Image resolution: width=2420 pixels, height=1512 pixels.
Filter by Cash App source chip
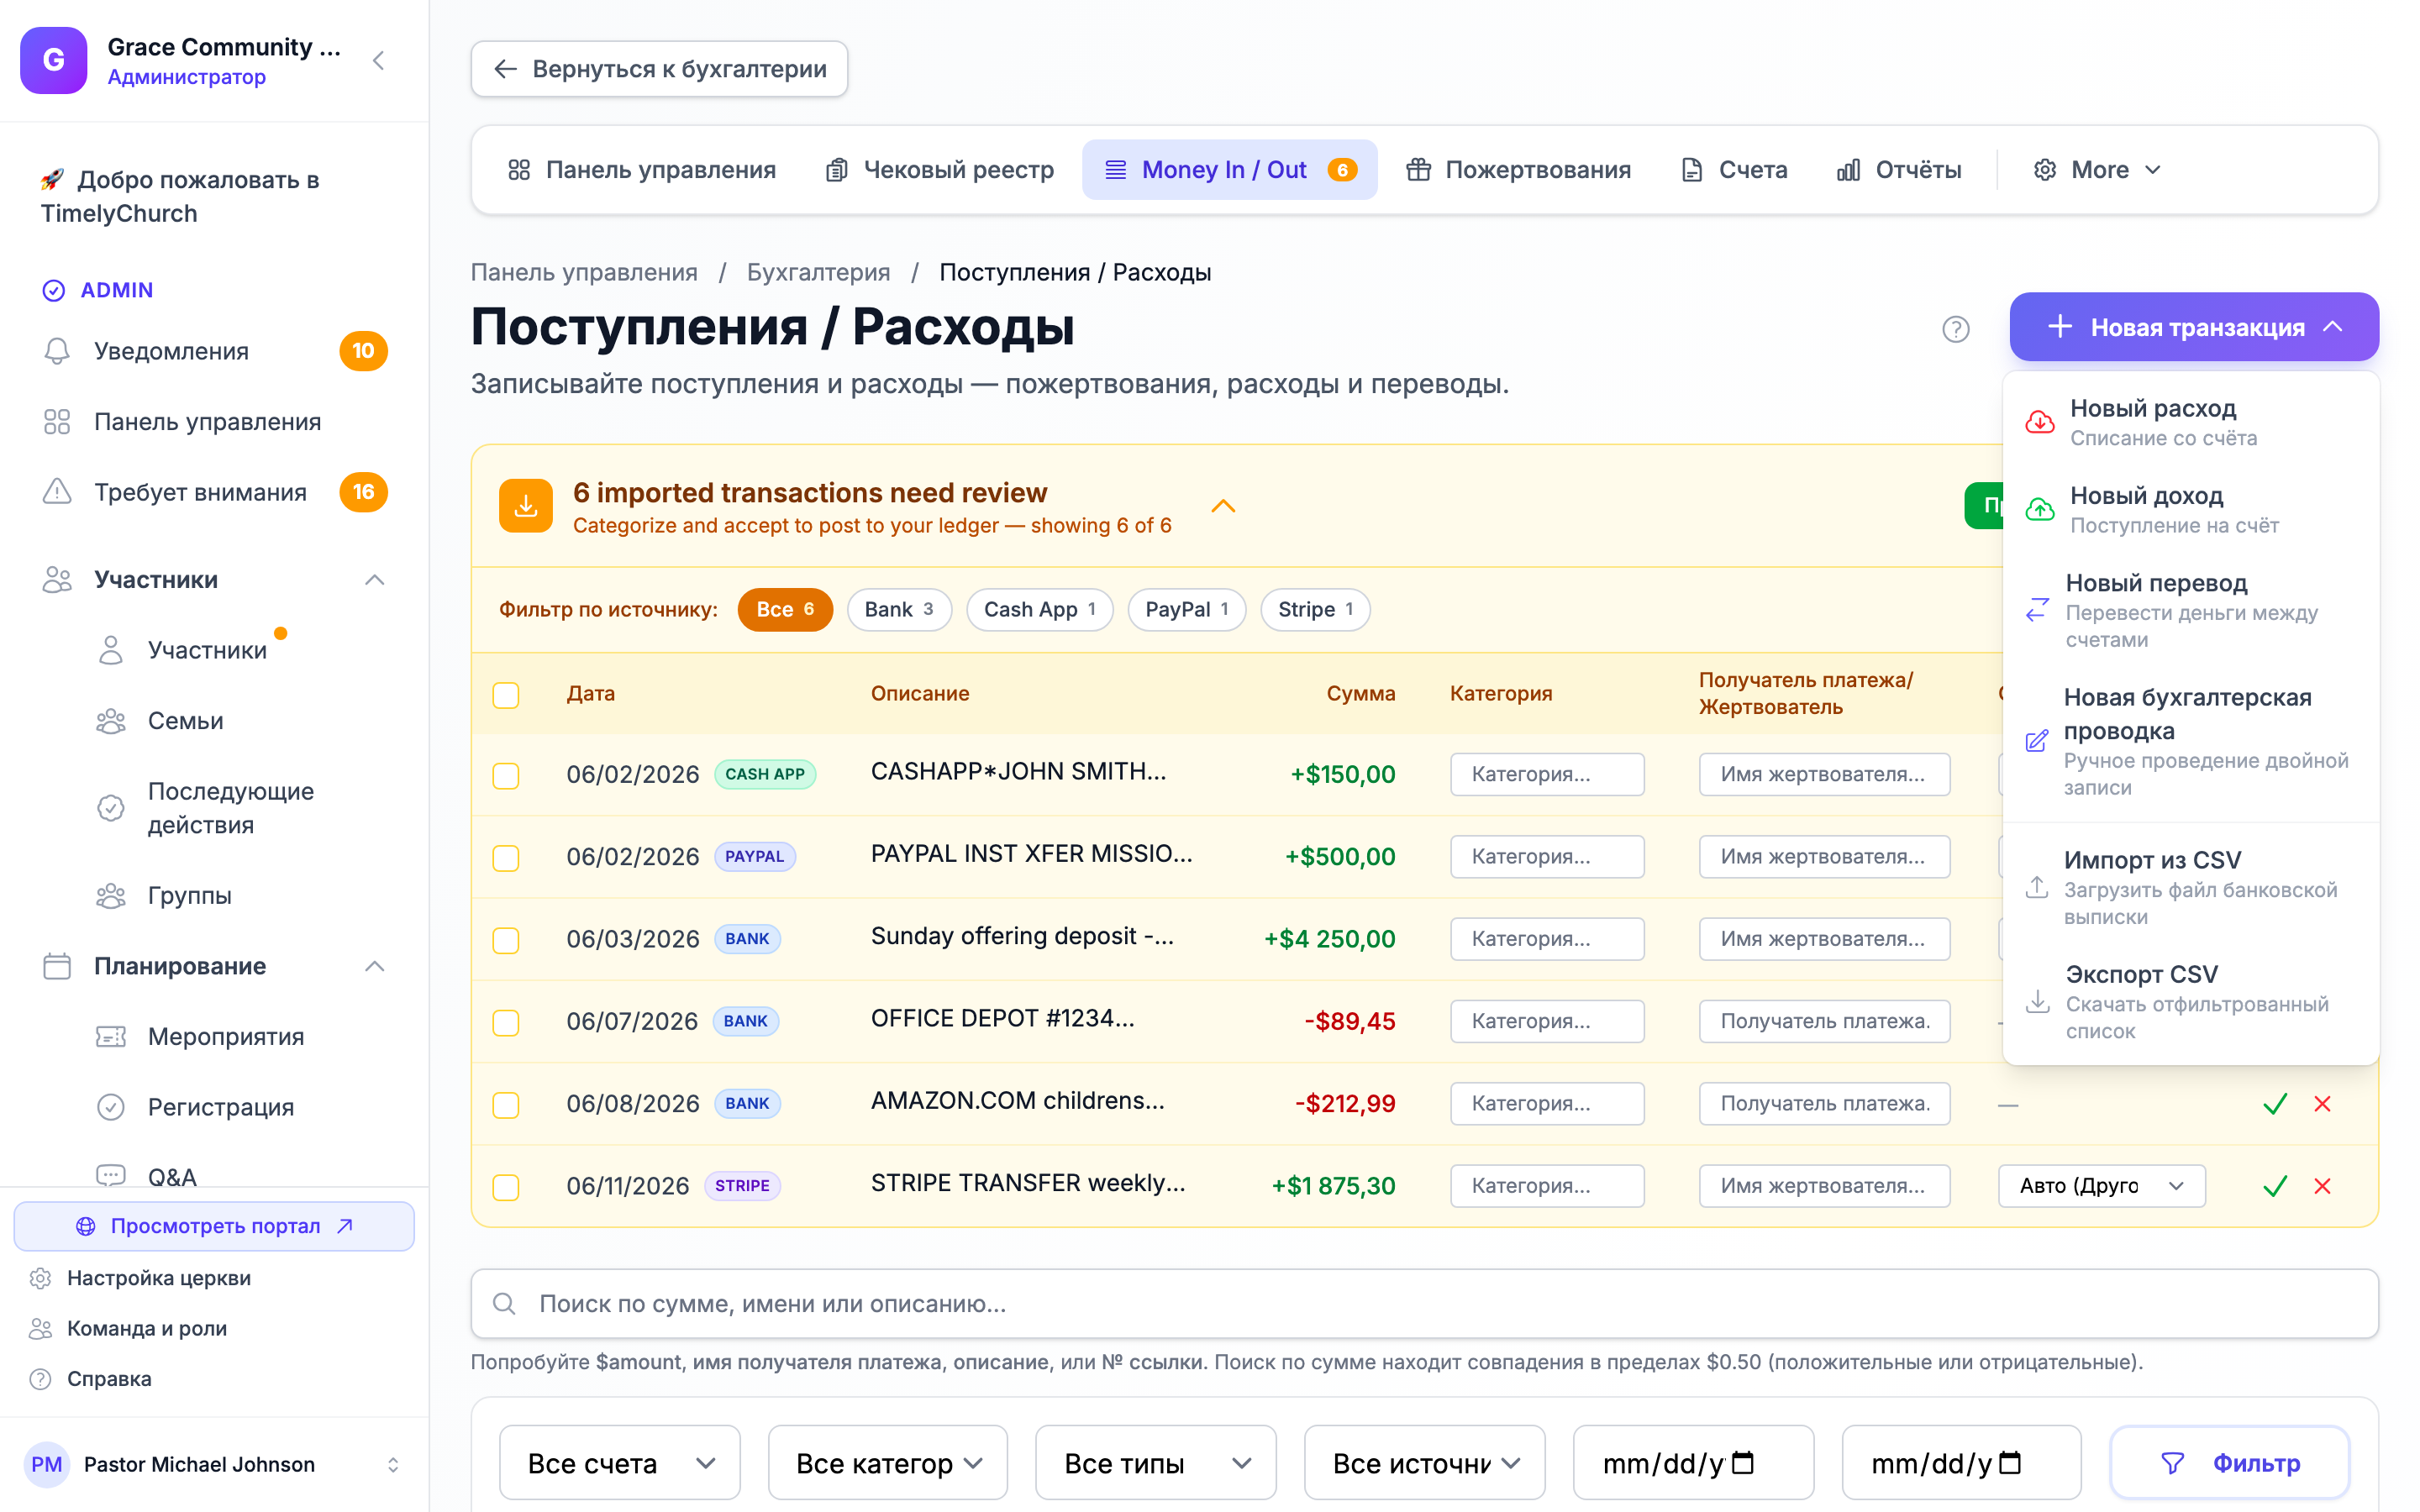(1039, 609)
